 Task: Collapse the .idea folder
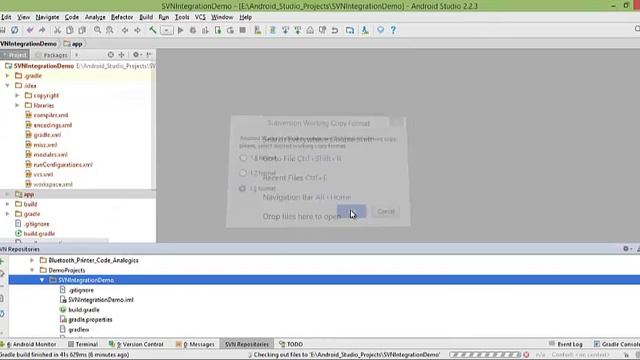(7, 86)
